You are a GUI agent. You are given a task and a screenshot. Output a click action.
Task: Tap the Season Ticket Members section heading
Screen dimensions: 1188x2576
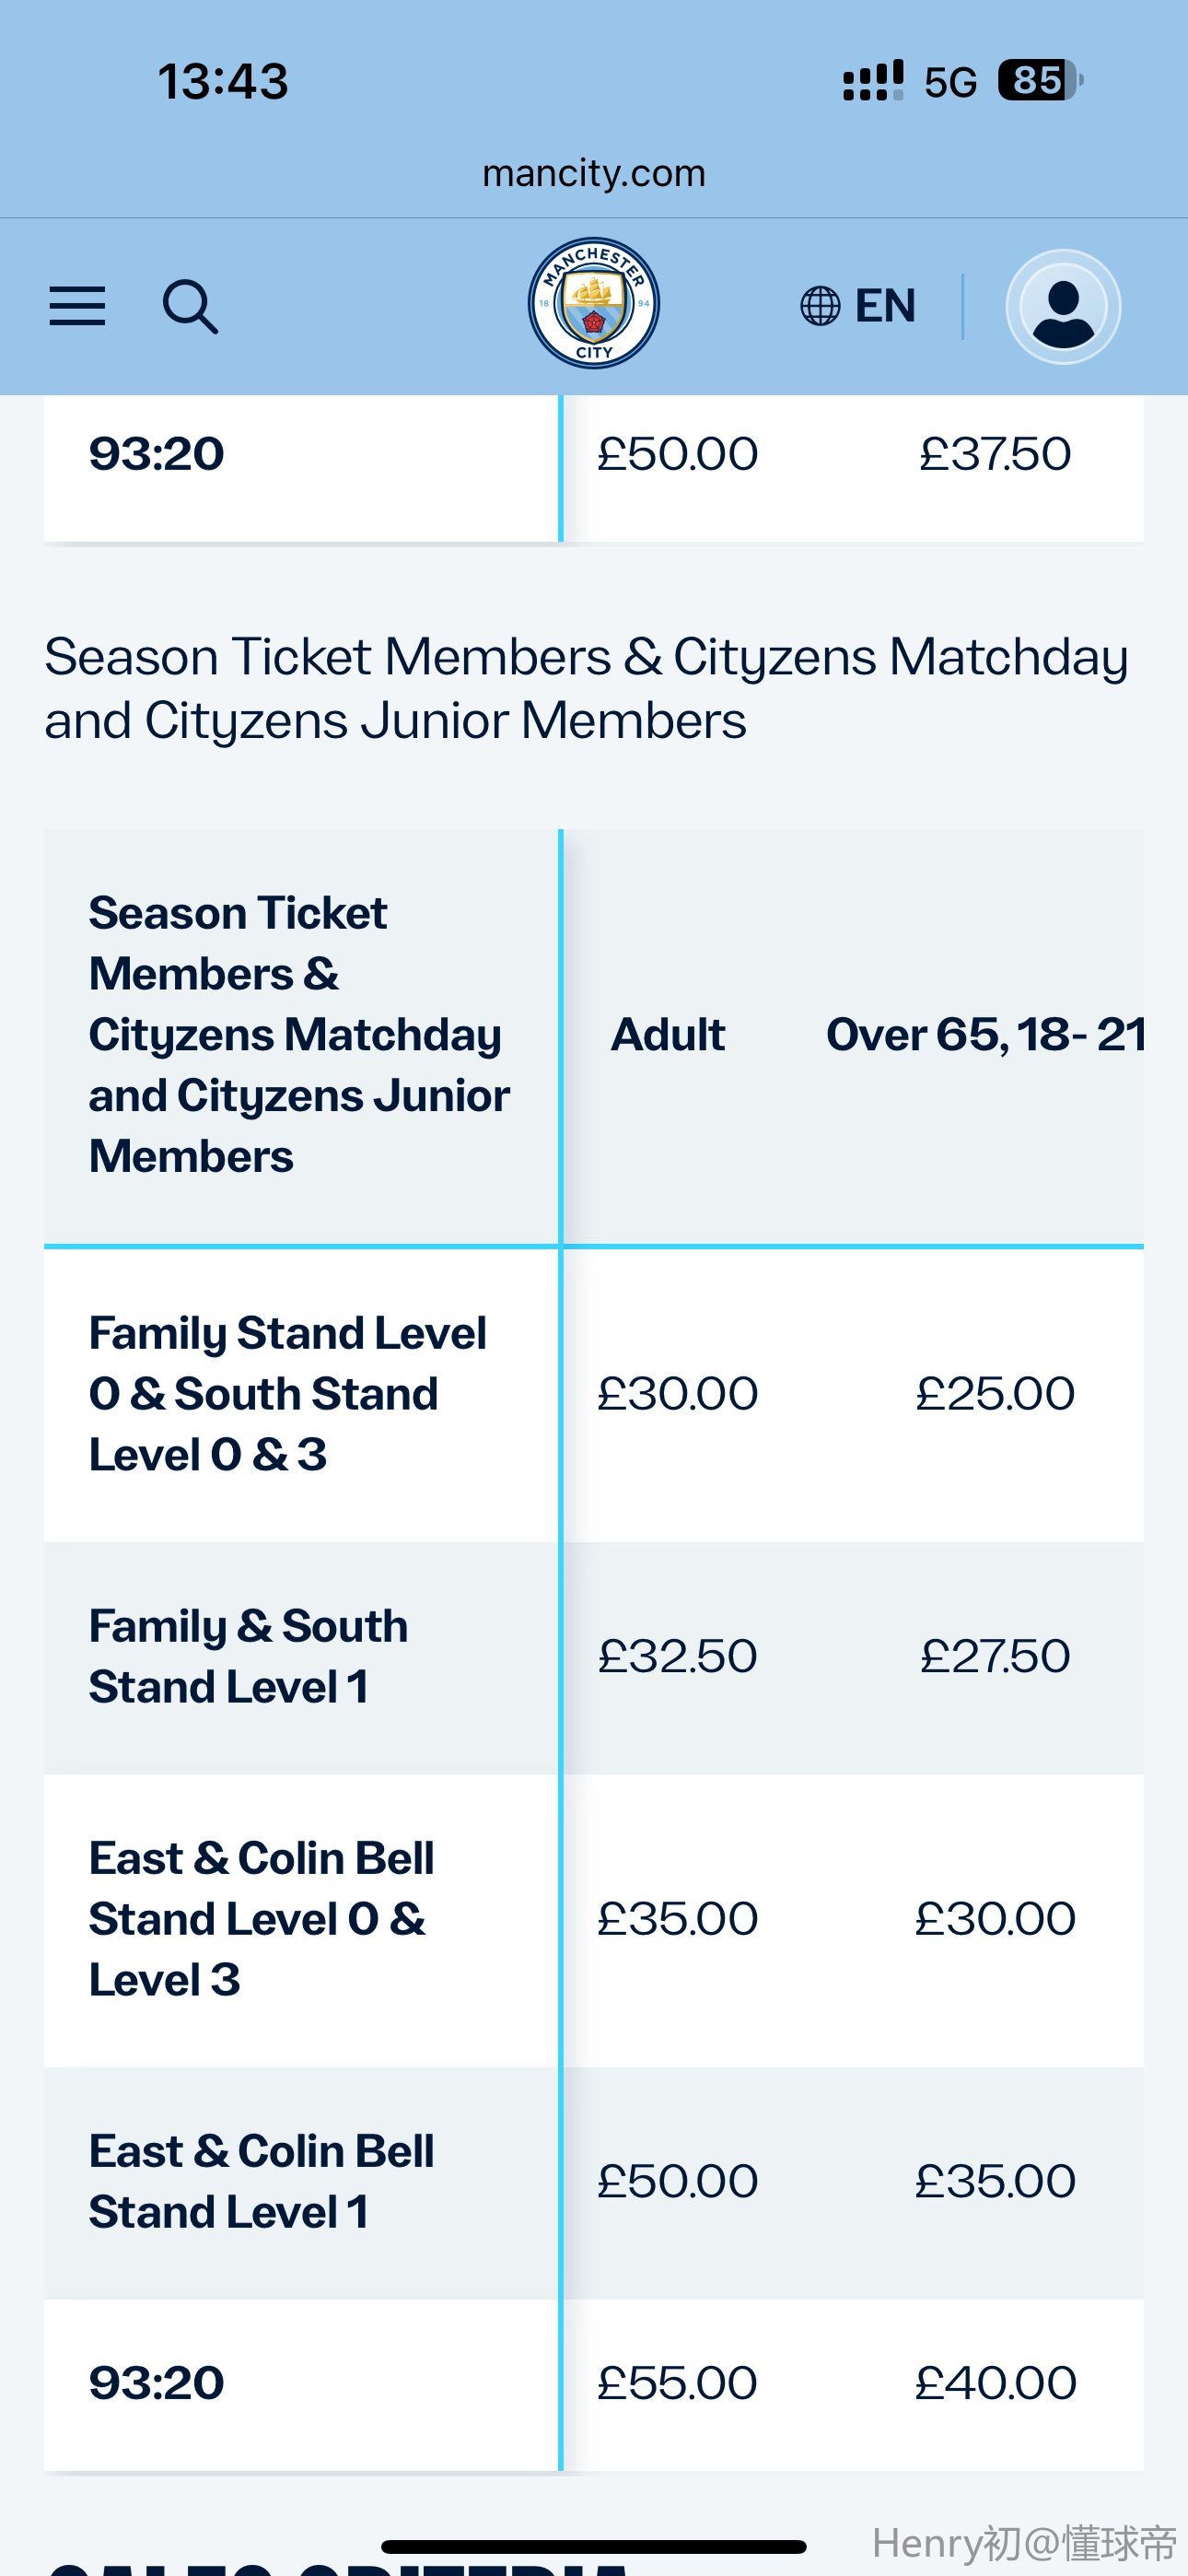coord(586,689)
